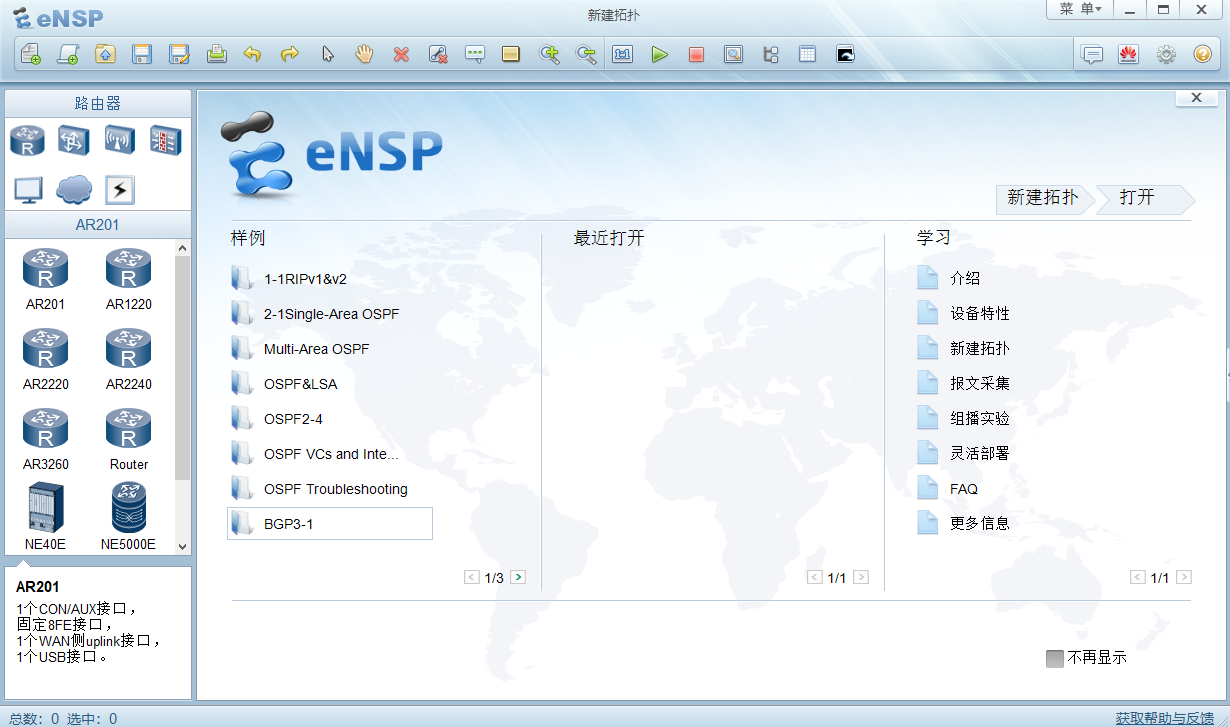Open the BGP3-1 sample
Image resolution: width=1230 pixels, height=727 pixels.
(330, 524)
